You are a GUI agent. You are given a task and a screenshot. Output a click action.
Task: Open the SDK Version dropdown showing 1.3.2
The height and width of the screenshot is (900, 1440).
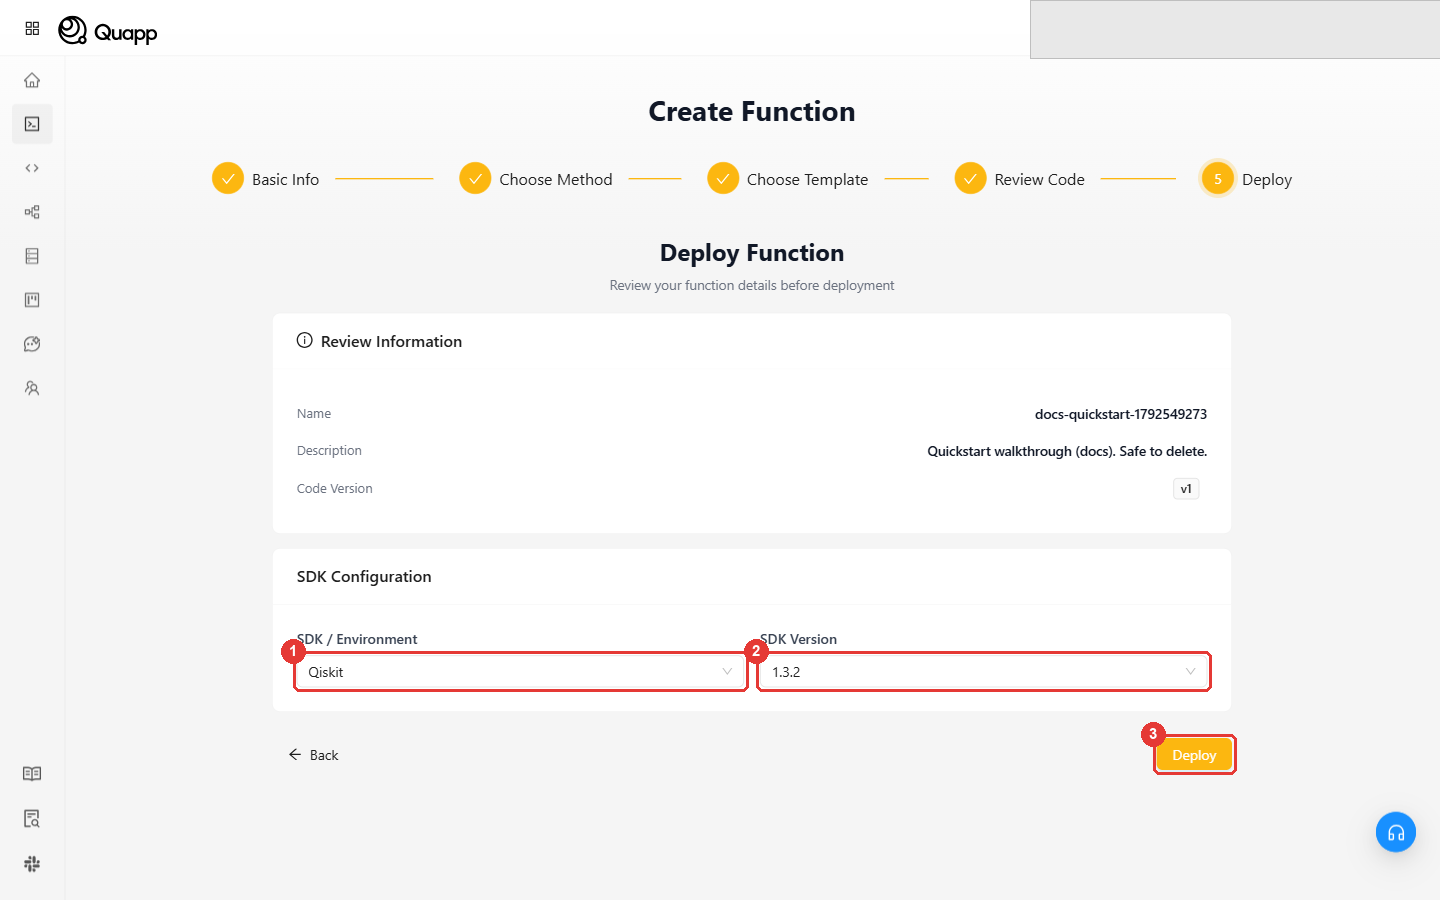click(984, 672)
